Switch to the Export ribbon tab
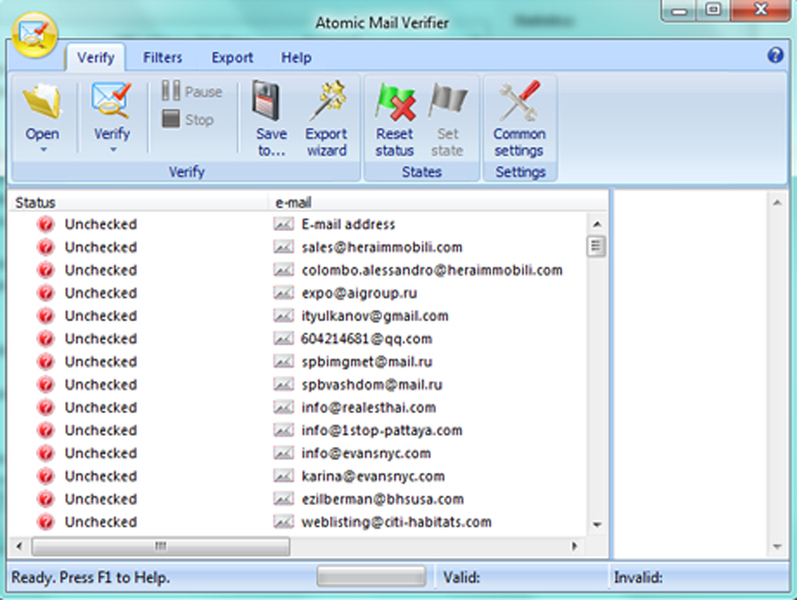The image size is (797, 600). pyautogui.click(x=232, y=57)
